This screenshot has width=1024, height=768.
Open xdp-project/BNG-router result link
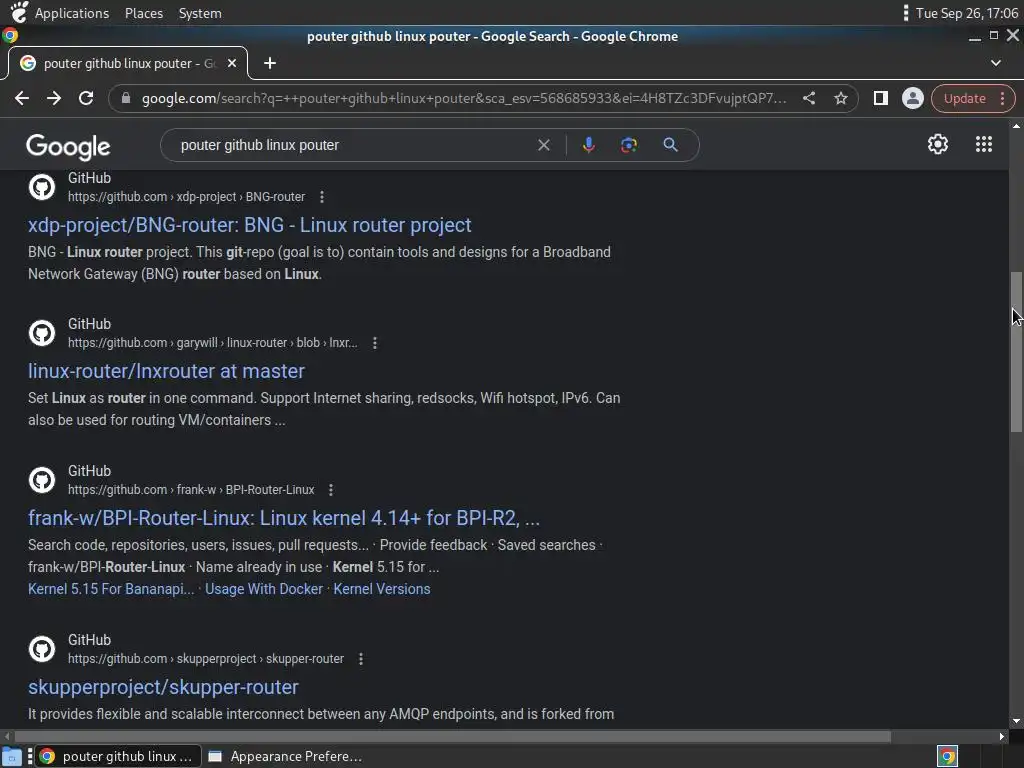click(x=249, y=225)
